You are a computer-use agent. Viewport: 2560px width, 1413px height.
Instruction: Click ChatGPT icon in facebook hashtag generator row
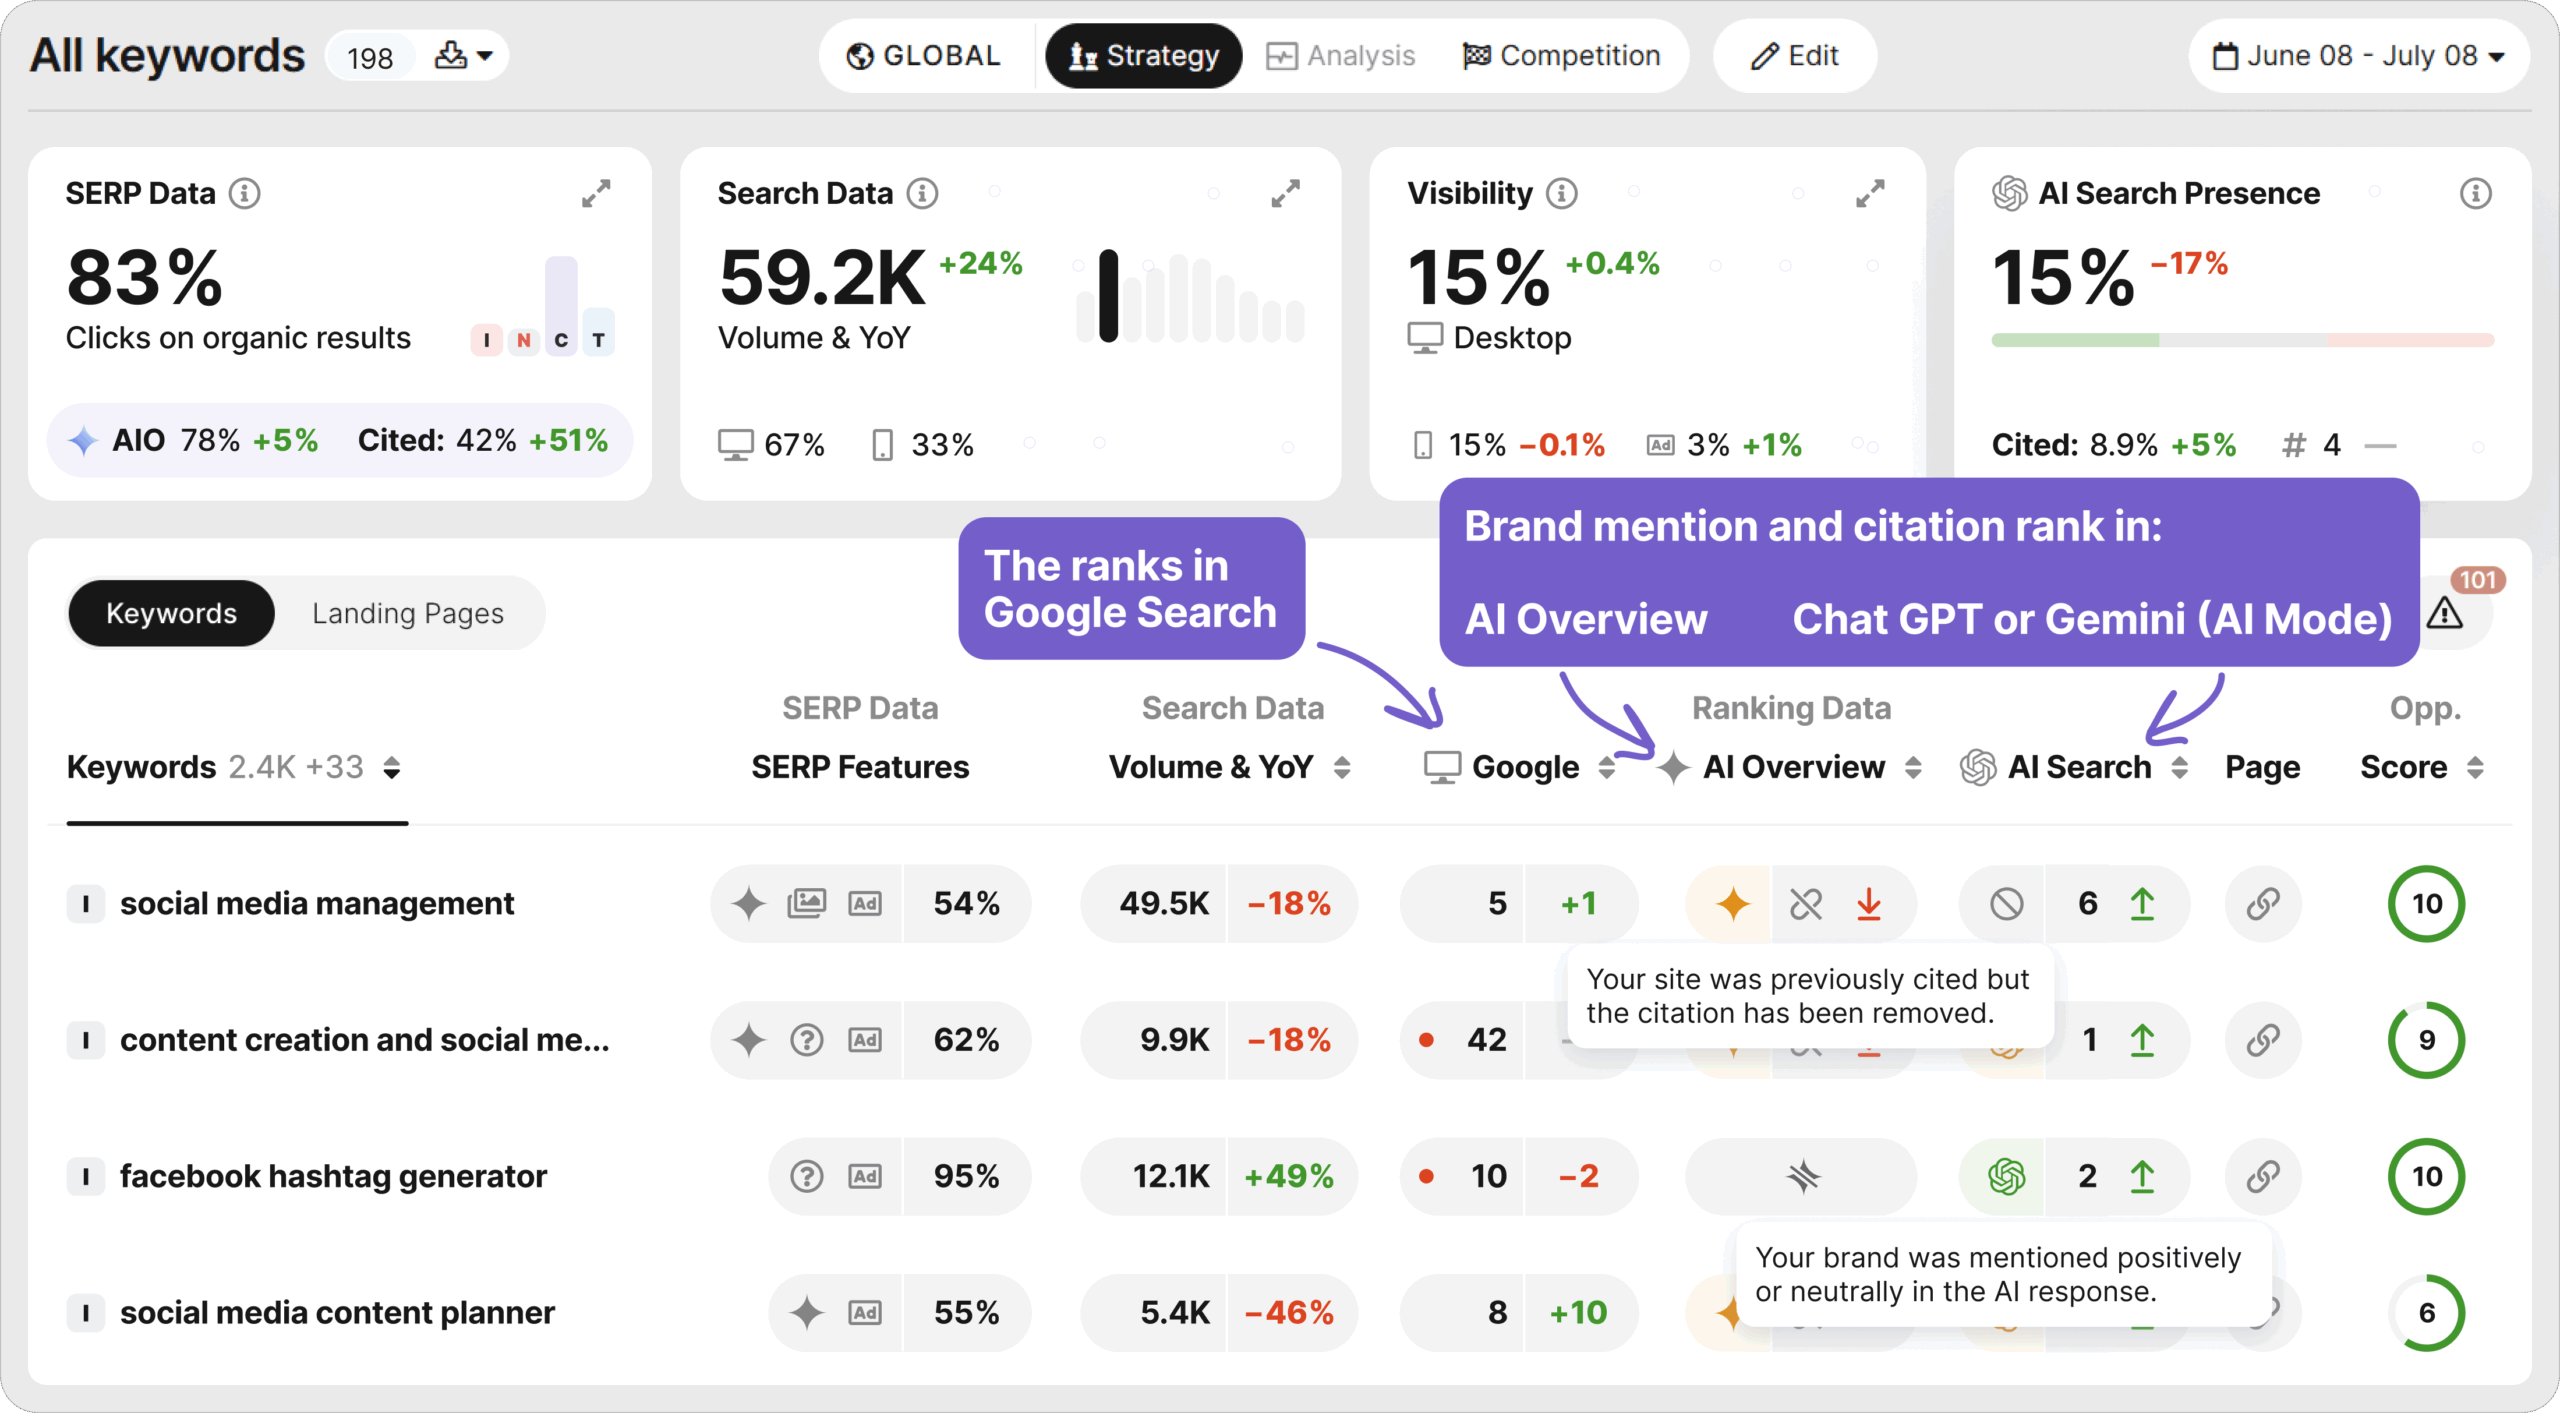(2005, 1177)
